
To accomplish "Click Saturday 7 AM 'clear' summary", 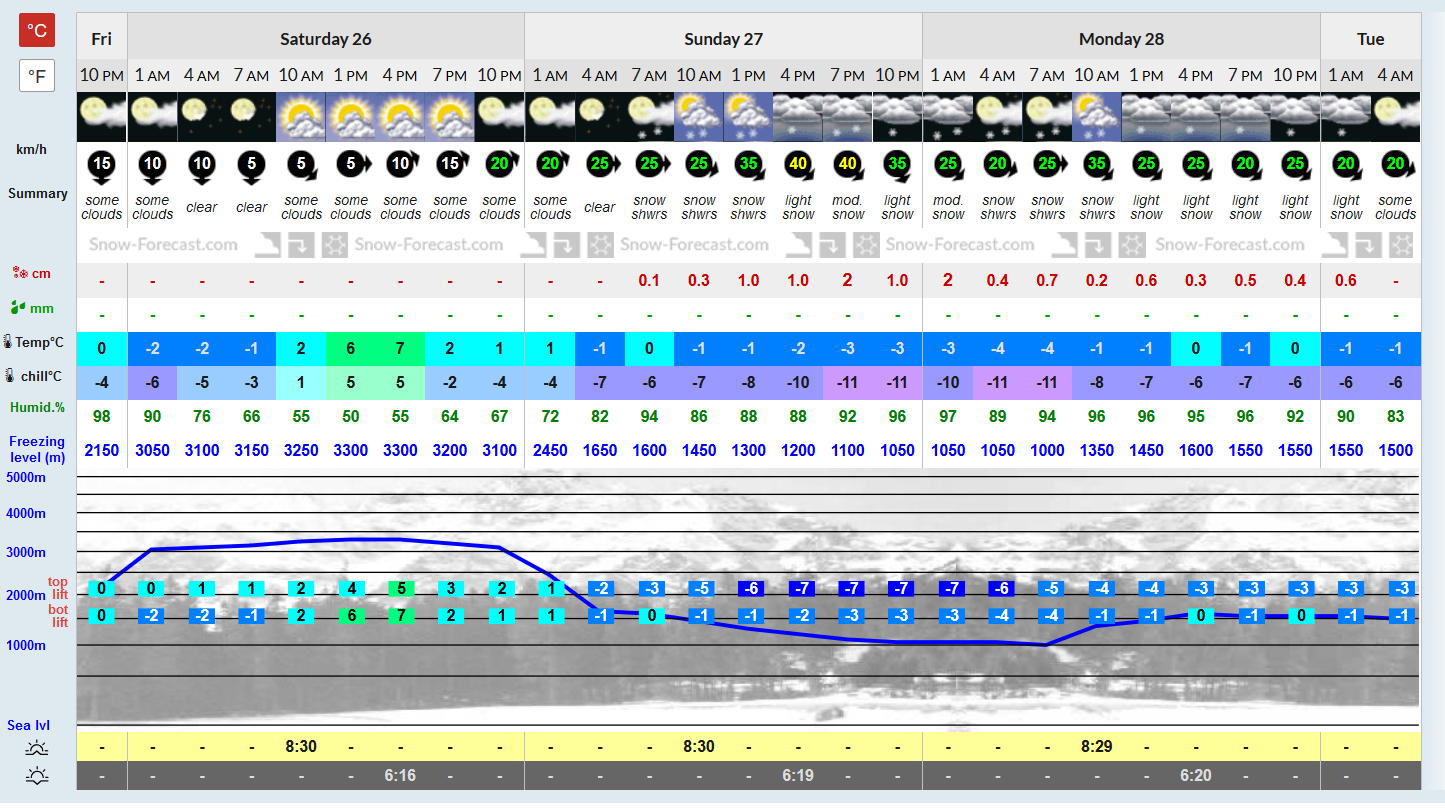I will coord(252,208).
